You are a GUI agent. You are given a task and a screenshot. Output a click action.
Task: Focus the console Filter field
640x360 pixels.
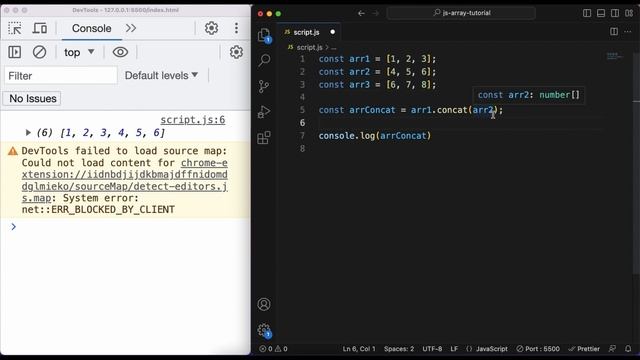click(61, 76)
